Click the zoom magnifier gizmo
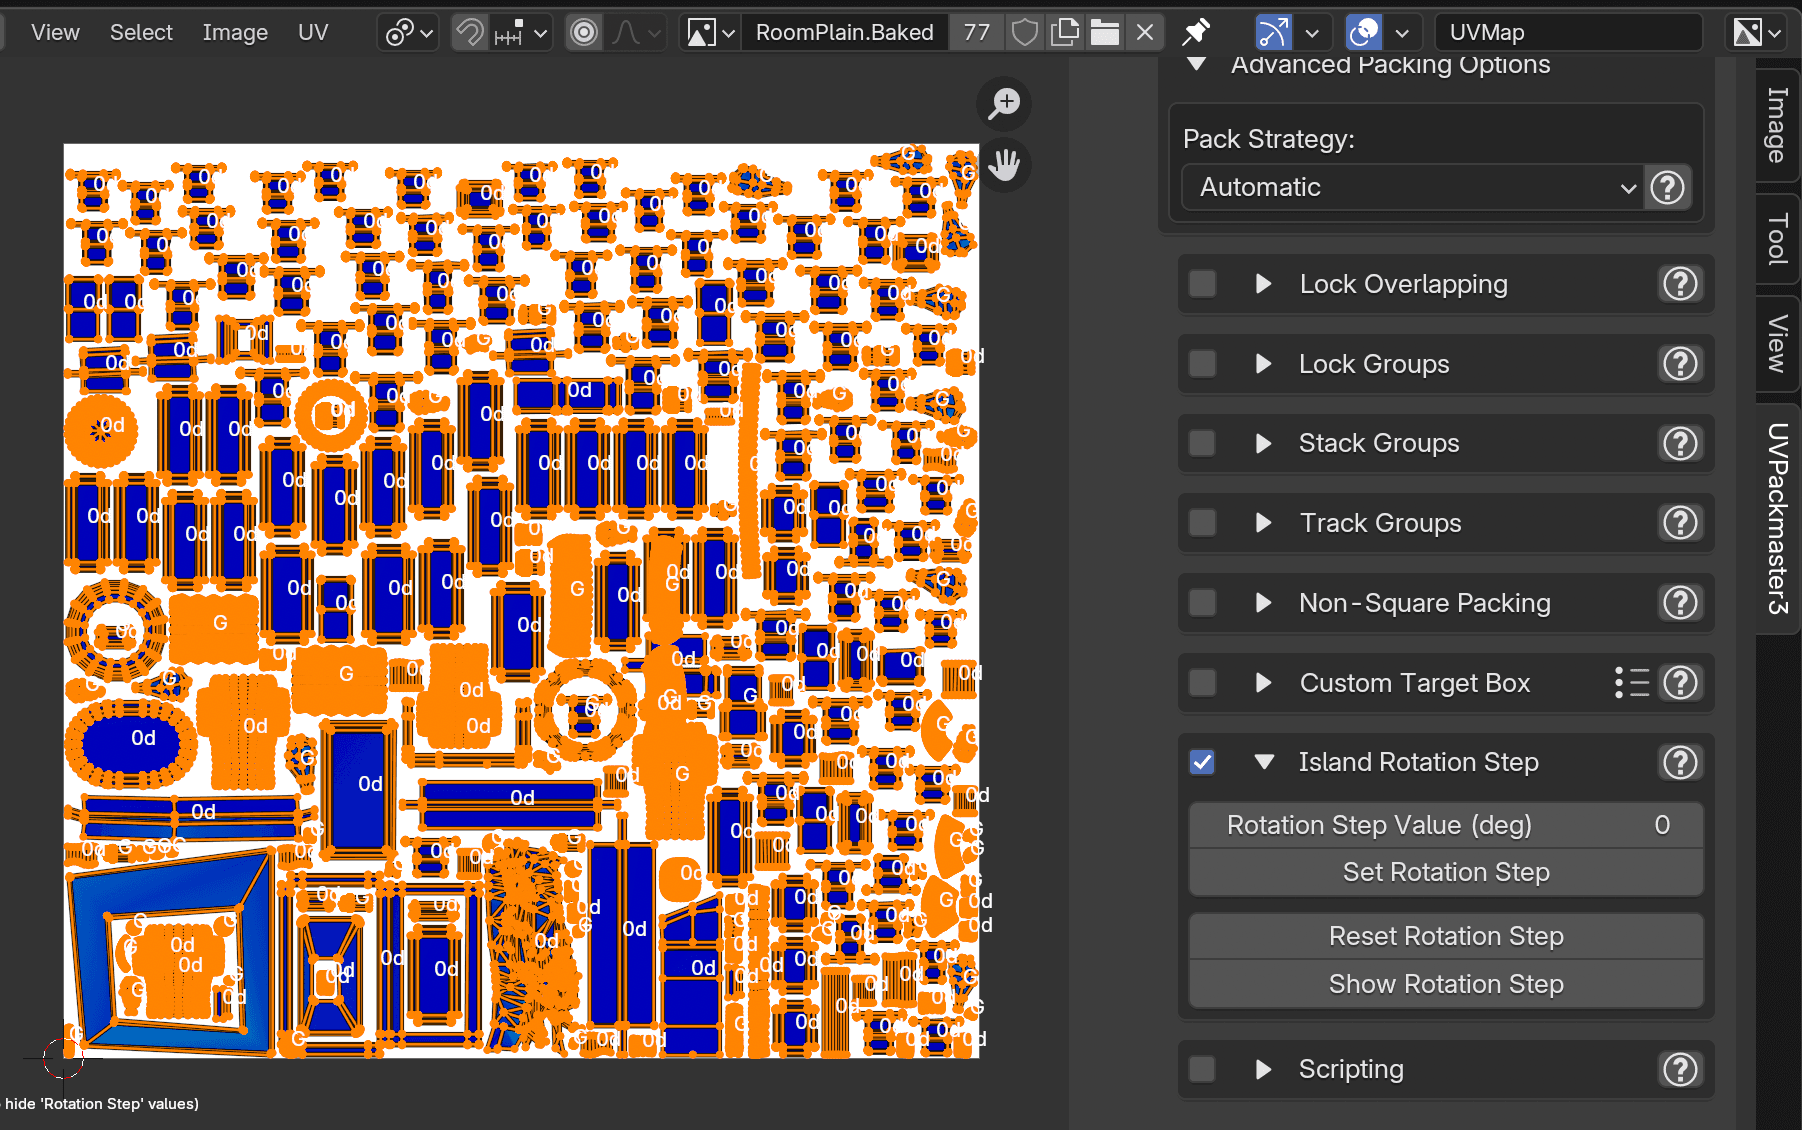The height and width of the screenshot is (1130, 1802). pyautogui.click(x=1004, y=103)
